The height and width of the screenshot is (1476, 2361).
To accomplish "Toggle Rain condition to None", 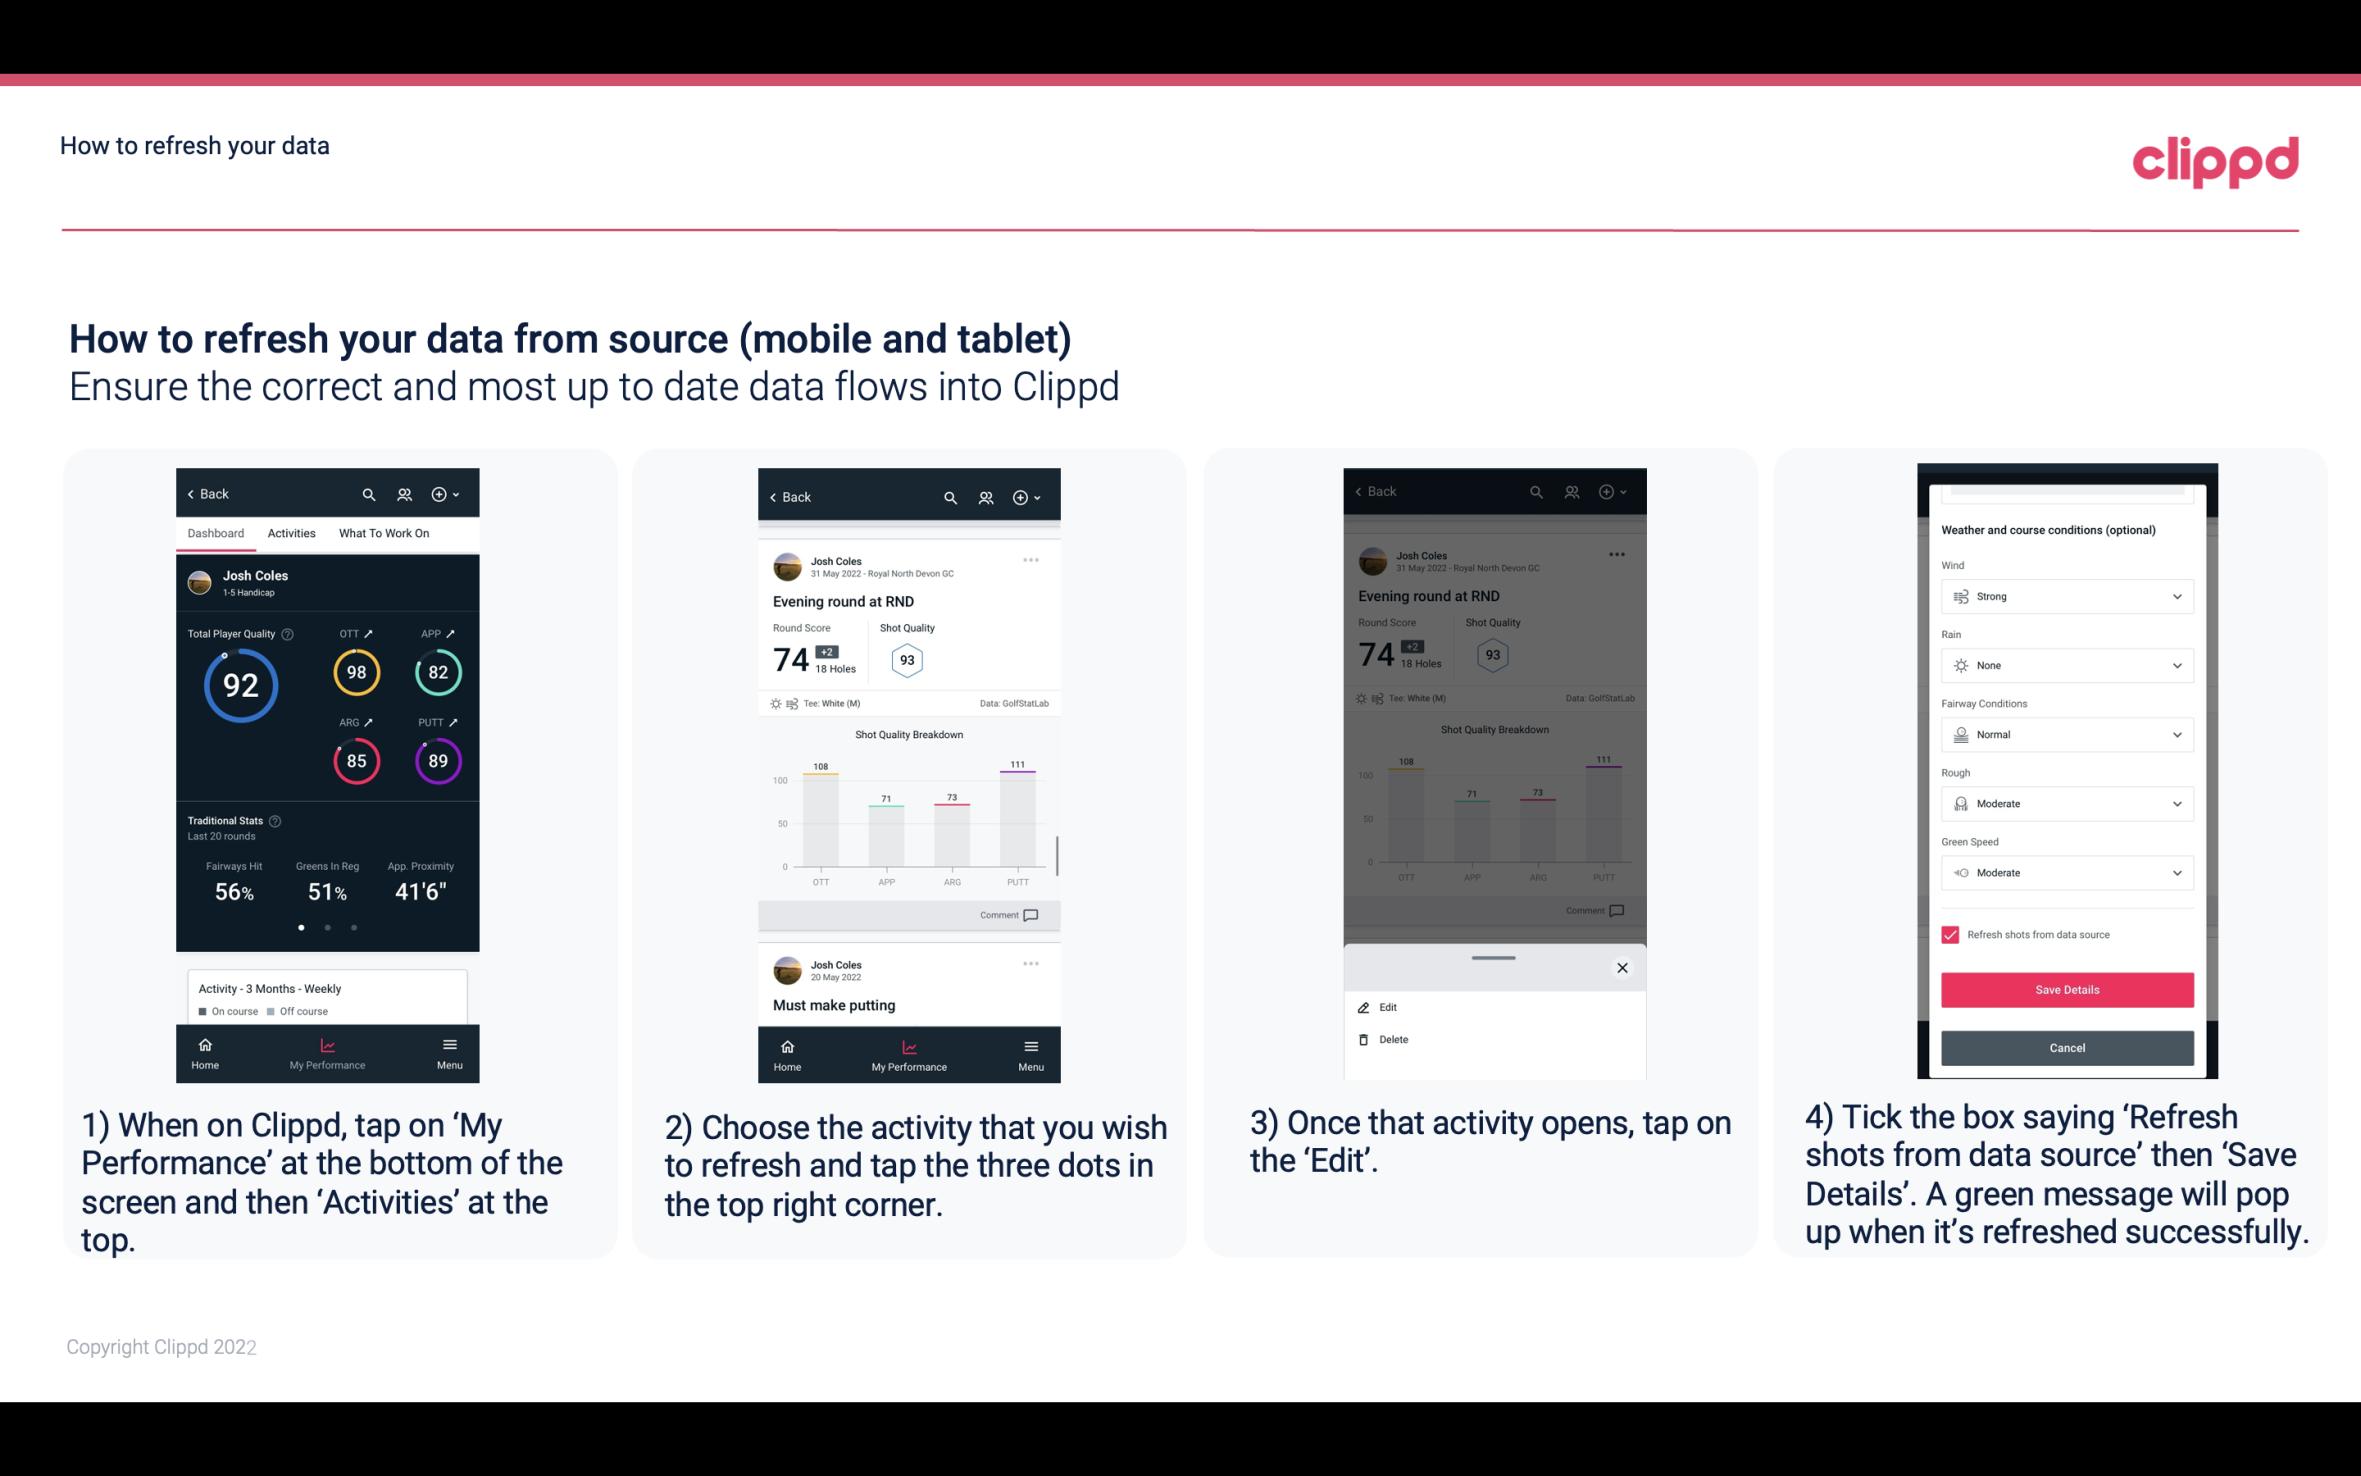I will (x=2065, y=665).
